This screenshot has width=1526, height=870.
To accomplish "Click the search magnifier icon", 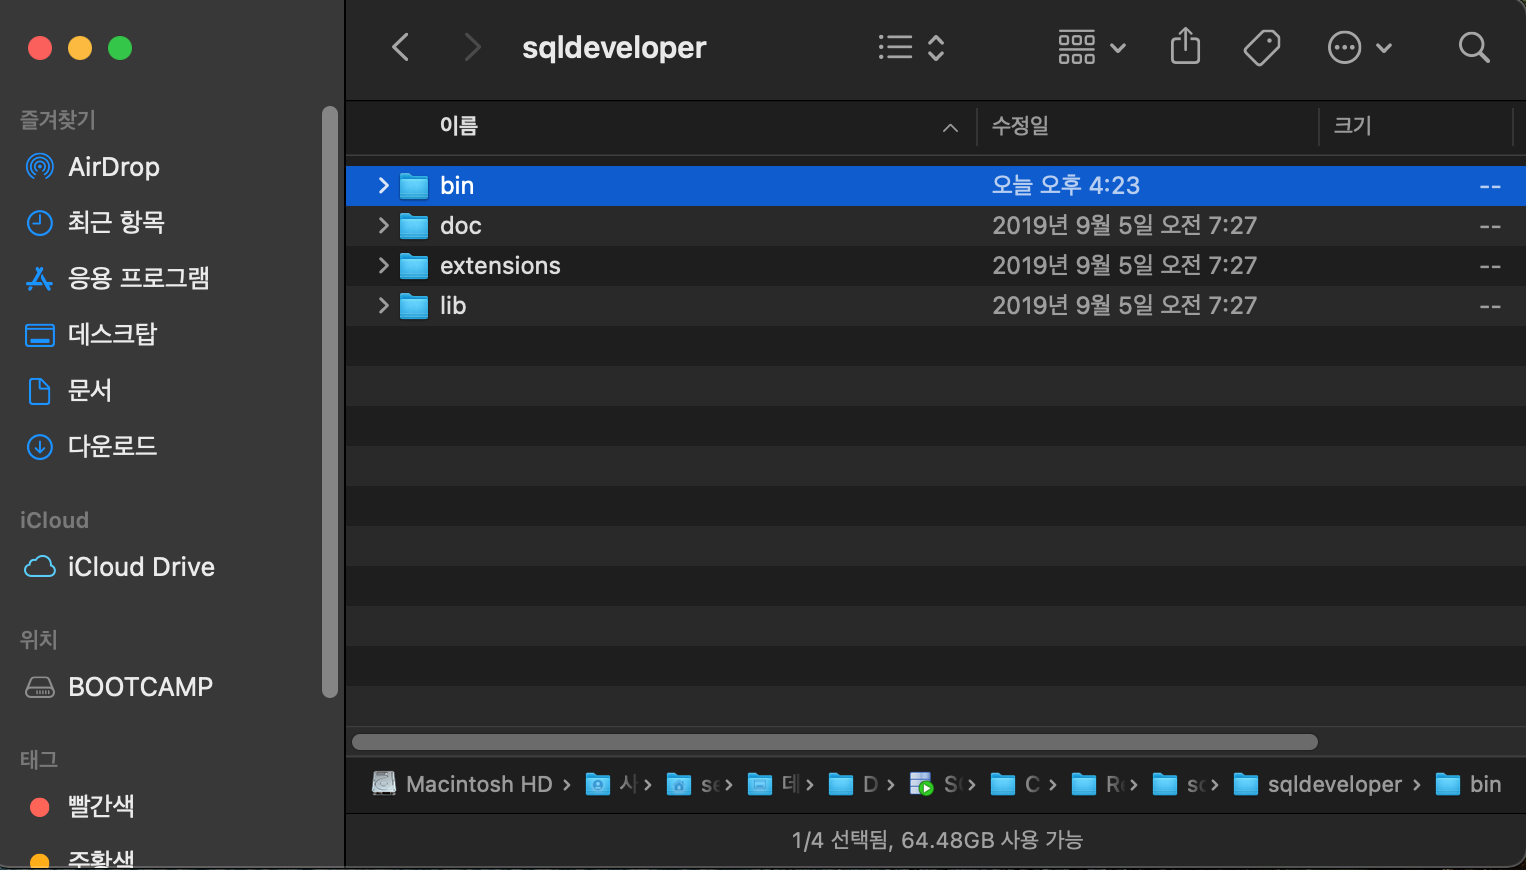I will [x=1474, y=47].
